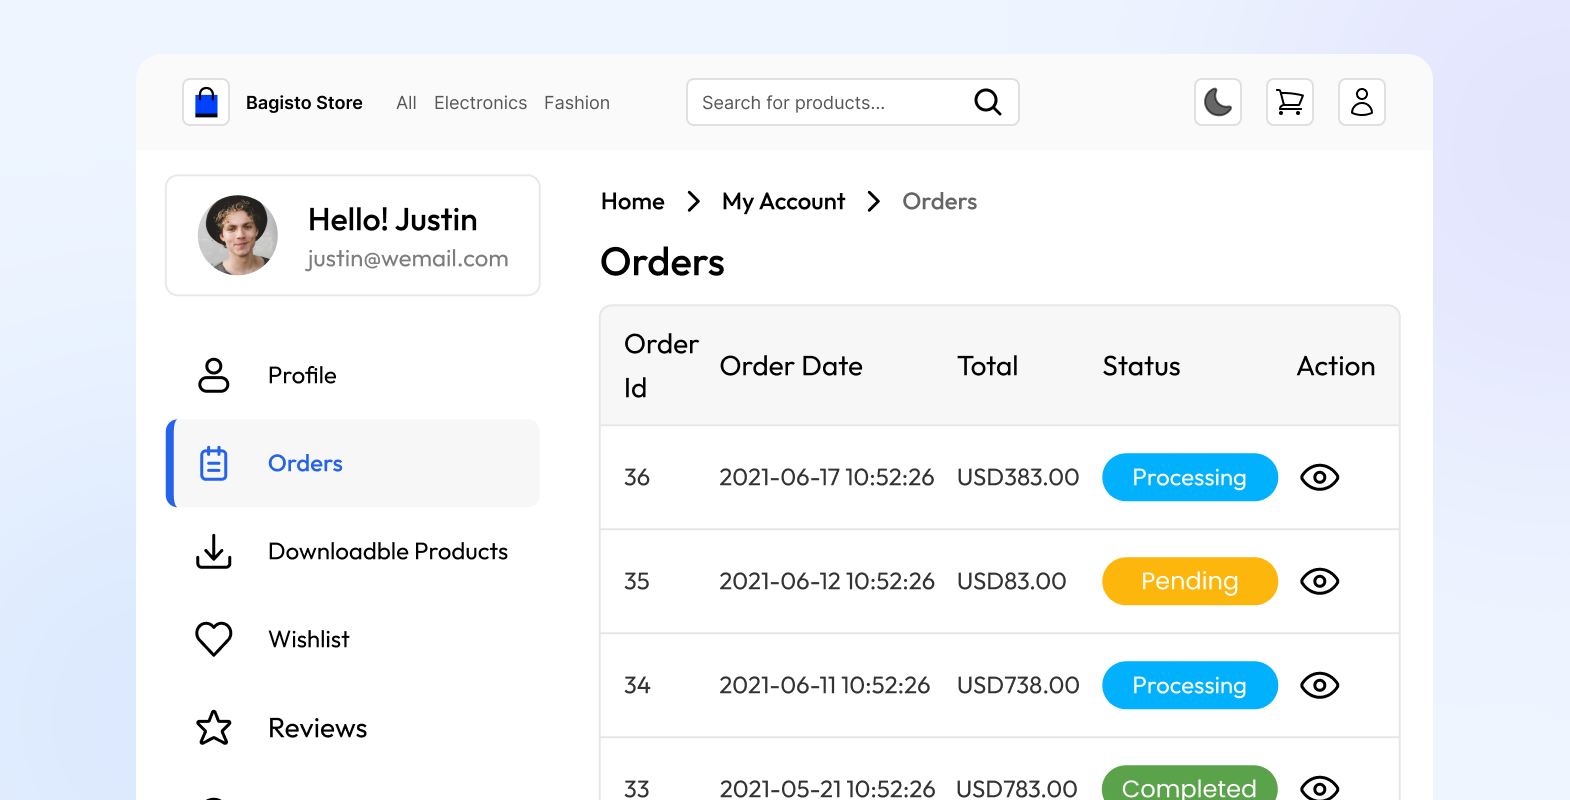This screenshot has height=800, width=1570.
Task: View order 34 via the eye icon
Action: click(1320, 685)
